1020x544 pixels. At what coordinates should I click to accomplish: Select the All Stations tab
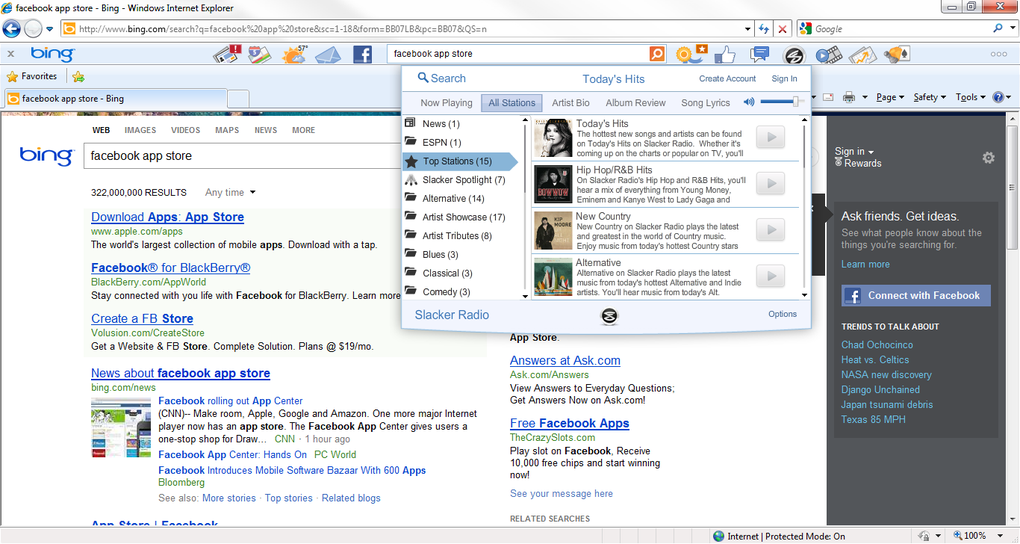click(512, 103)
